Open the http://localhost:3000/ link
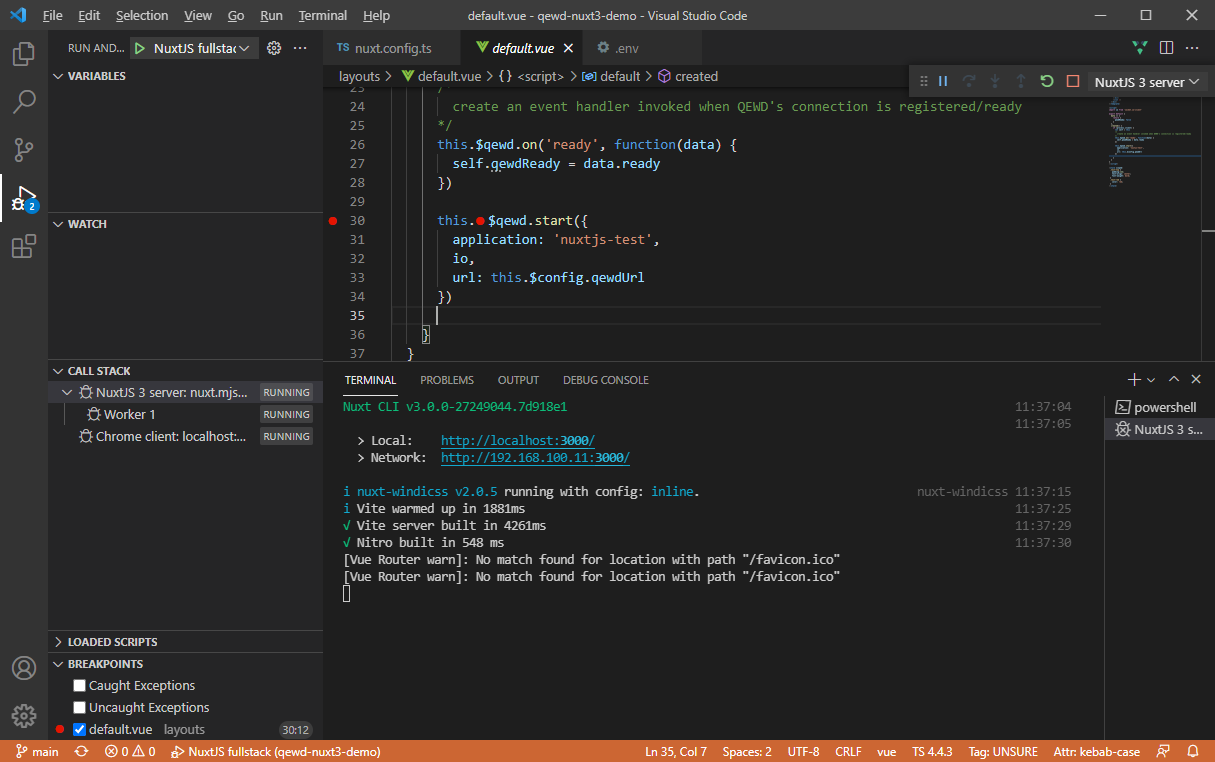This screenshot has height=762, width=1215. [x=518, y=441]
